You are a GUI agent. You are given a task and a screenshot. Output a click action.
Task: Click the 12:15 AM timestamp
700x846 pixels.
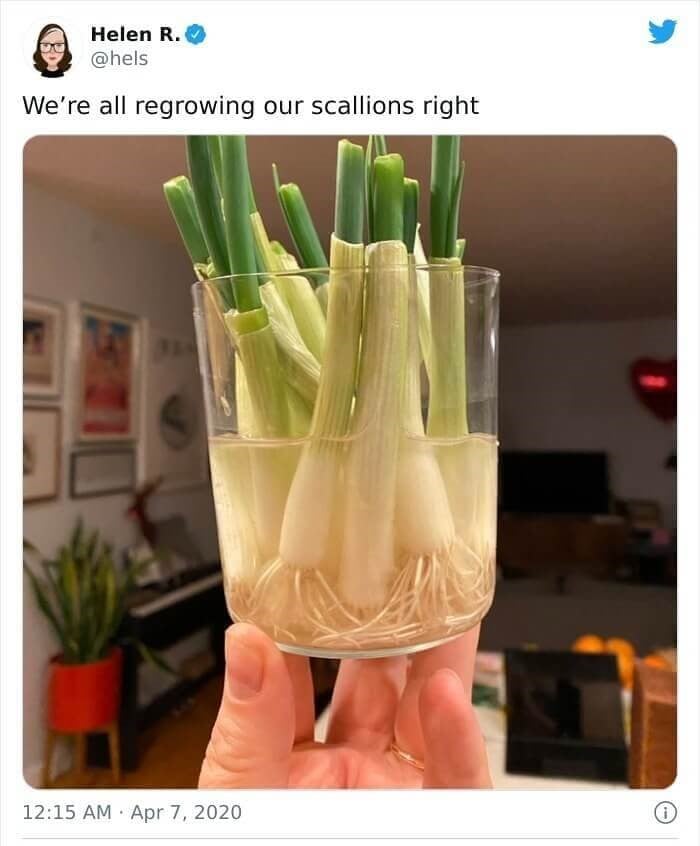point(66,812)
